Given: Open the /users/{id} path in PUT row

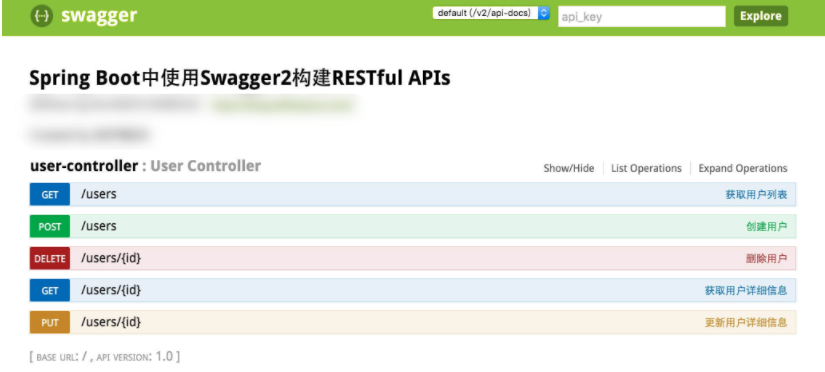Looking at the screenshot, I should pos(111,321).
